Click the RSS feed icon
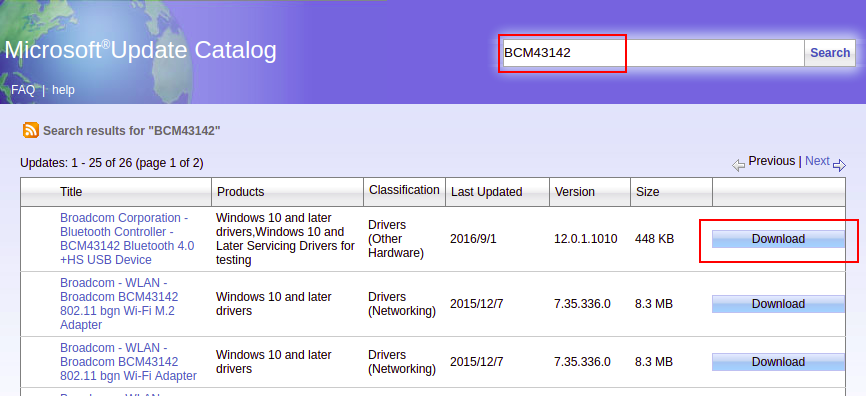The width and height of the screenshot is (866, 396). (31, 130)
